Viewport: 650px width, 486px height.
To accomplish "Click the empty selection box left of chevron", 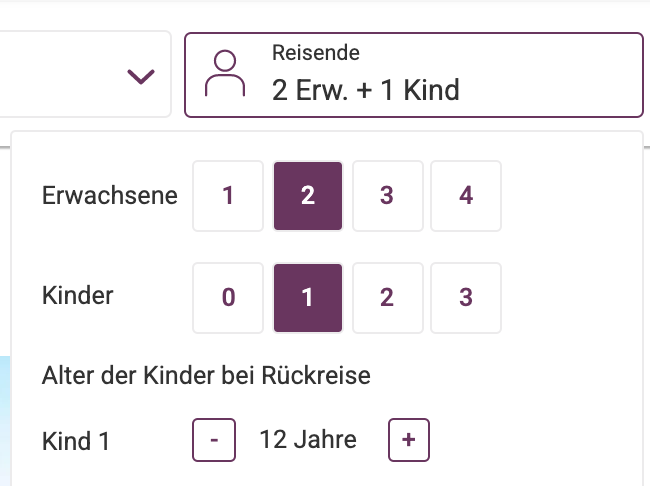I will tap(85, 75).
